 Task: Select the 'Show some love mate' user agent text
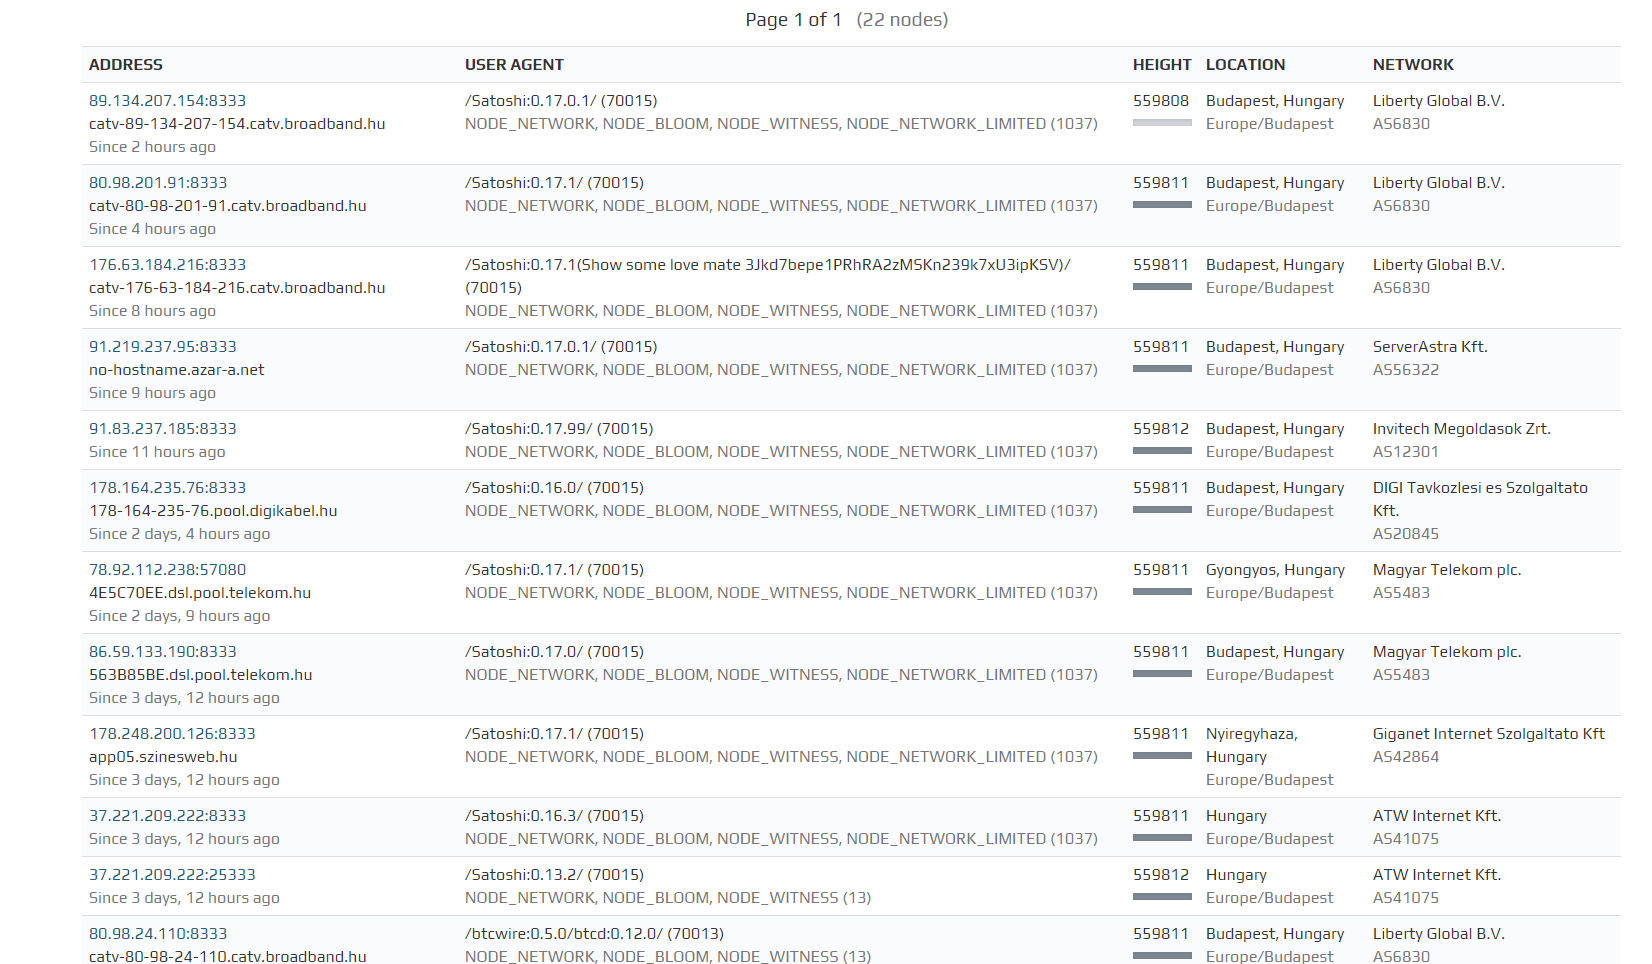(x=767, y=276)
